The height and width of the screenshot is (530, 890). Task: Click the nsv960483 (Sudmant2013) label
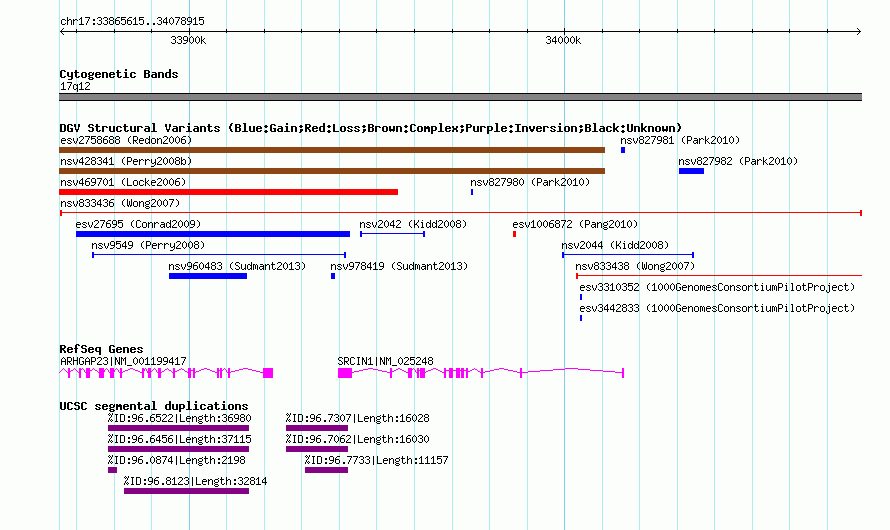tap(237, 266)
